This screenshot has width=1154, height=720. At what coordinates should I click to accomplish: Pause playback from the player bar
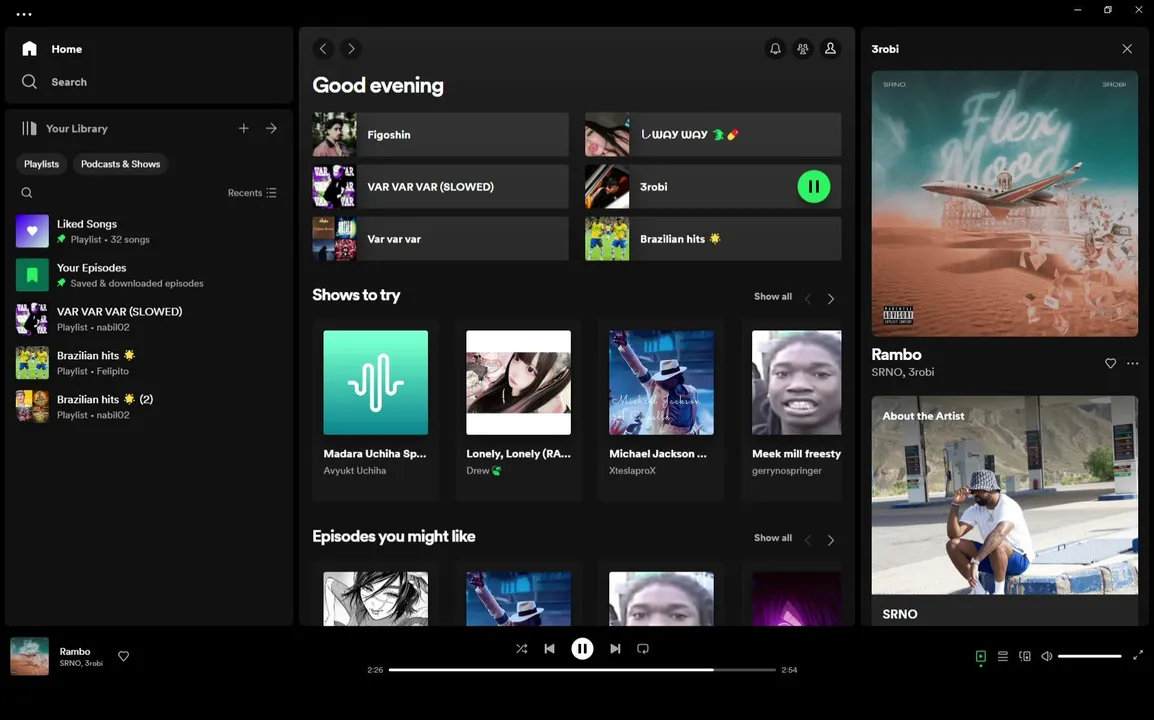click(x=582, y=649)
